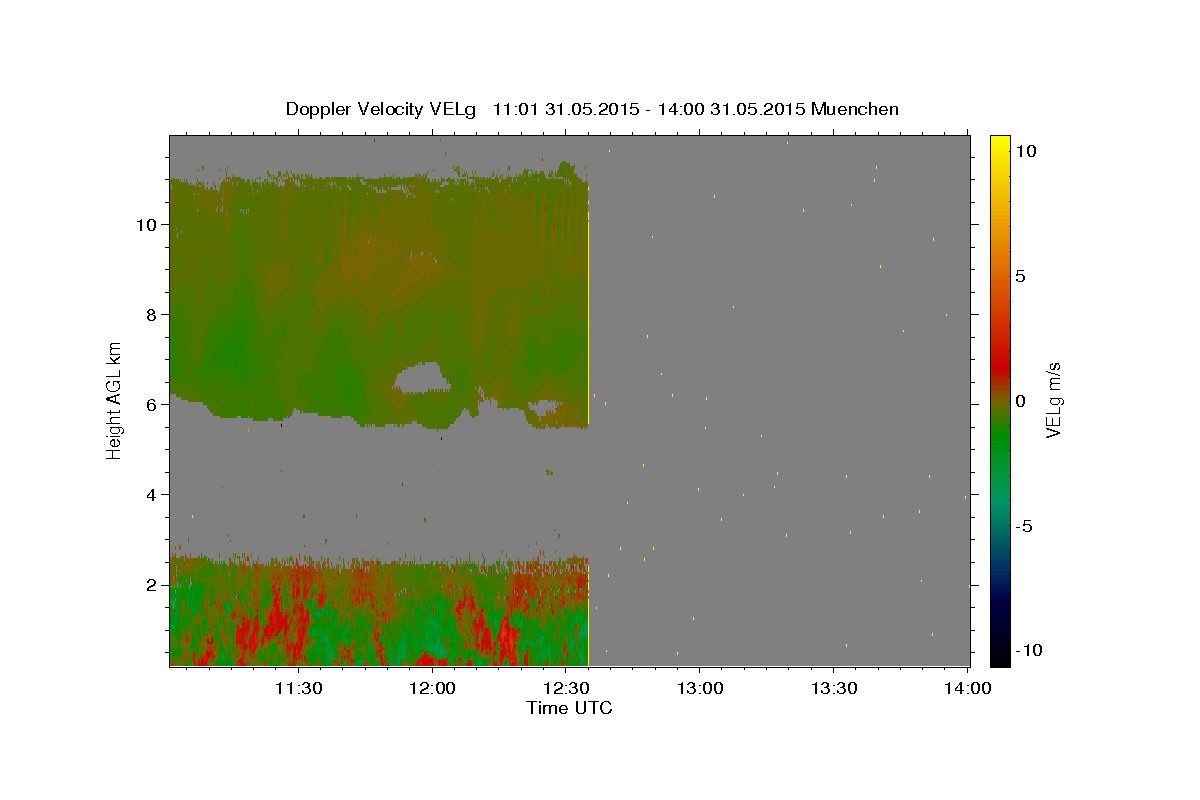Click the colorbar label '10' at top

pyautogui.click(x=1026, y=150)
